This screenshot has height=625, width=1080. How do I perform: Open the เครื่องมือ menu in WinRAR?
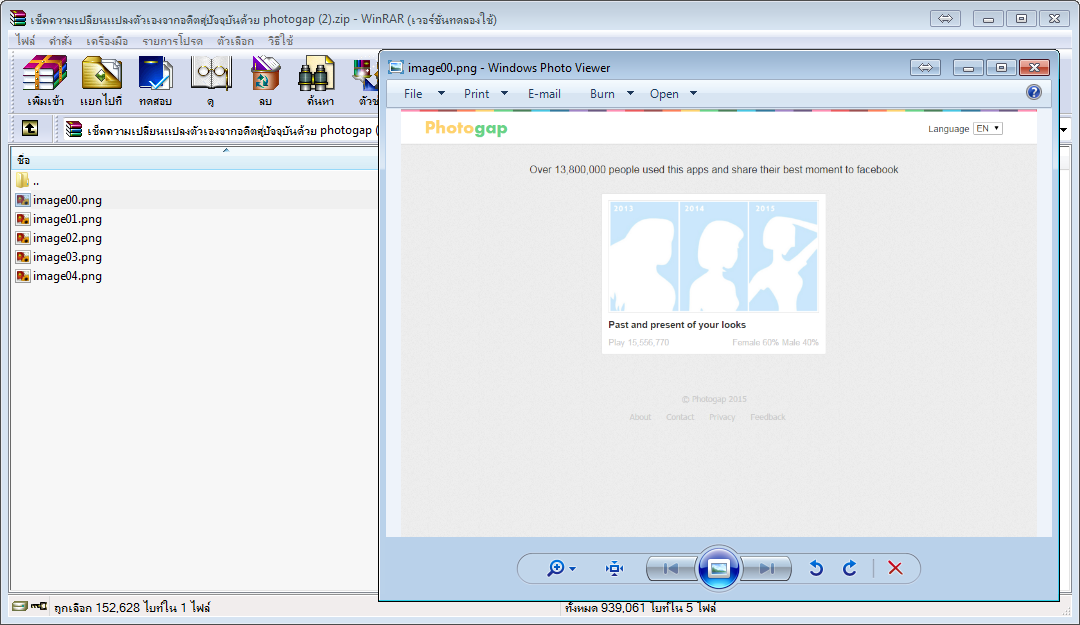click(x=107, y=41)
